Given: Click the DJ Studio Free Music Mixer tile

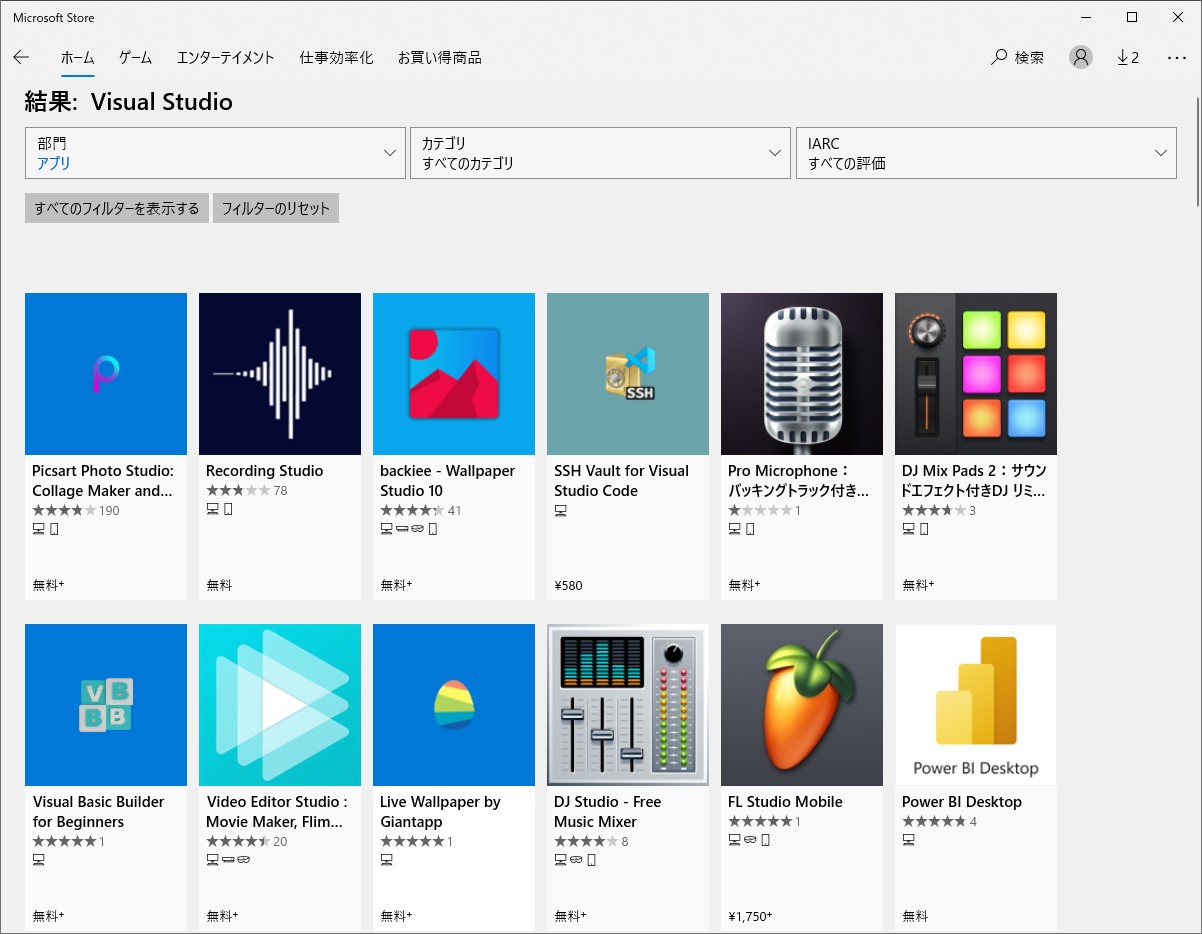Looking at the screenshot, I should [627, 704].
